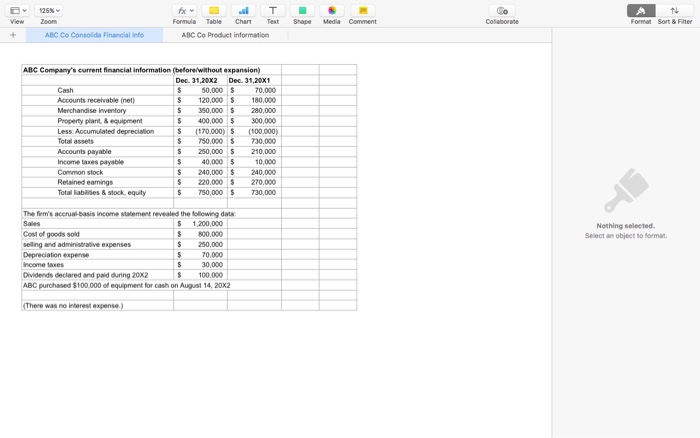The image size is (700, 438).
Task: Select the Merchandise inventory label cell
Action: [x=98, y=110]
